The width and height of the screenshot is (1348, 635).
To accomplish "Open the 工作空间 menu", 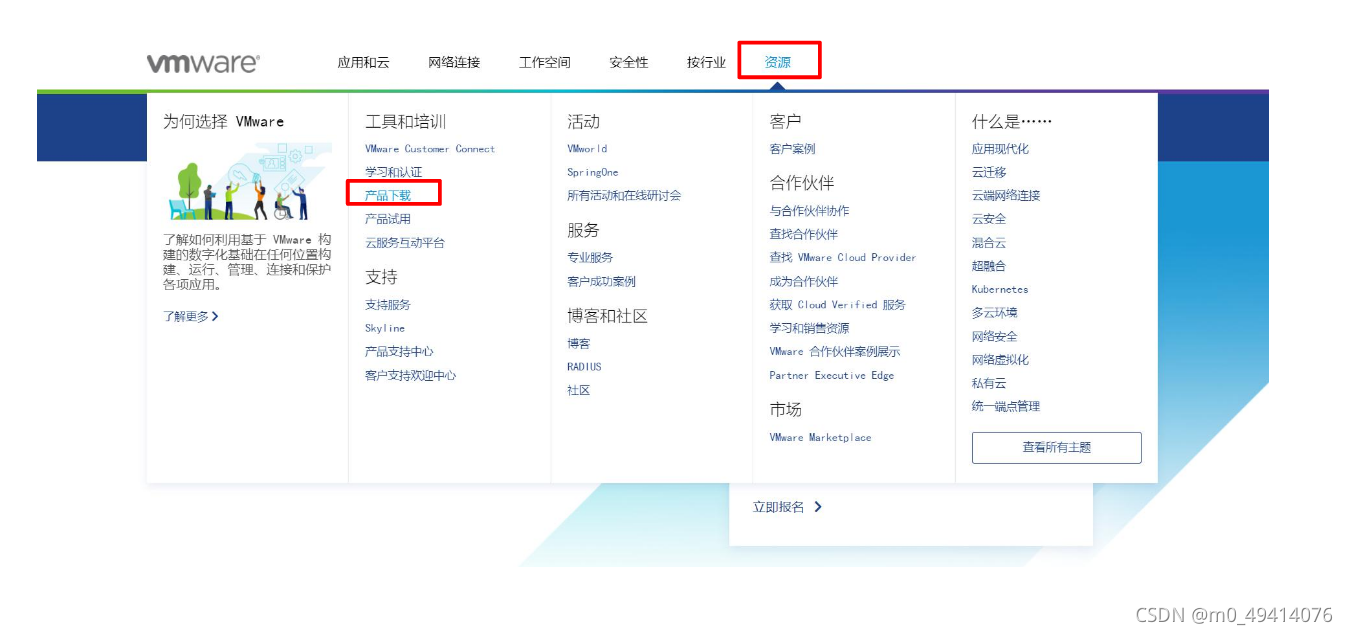I will tap(545, 62).
